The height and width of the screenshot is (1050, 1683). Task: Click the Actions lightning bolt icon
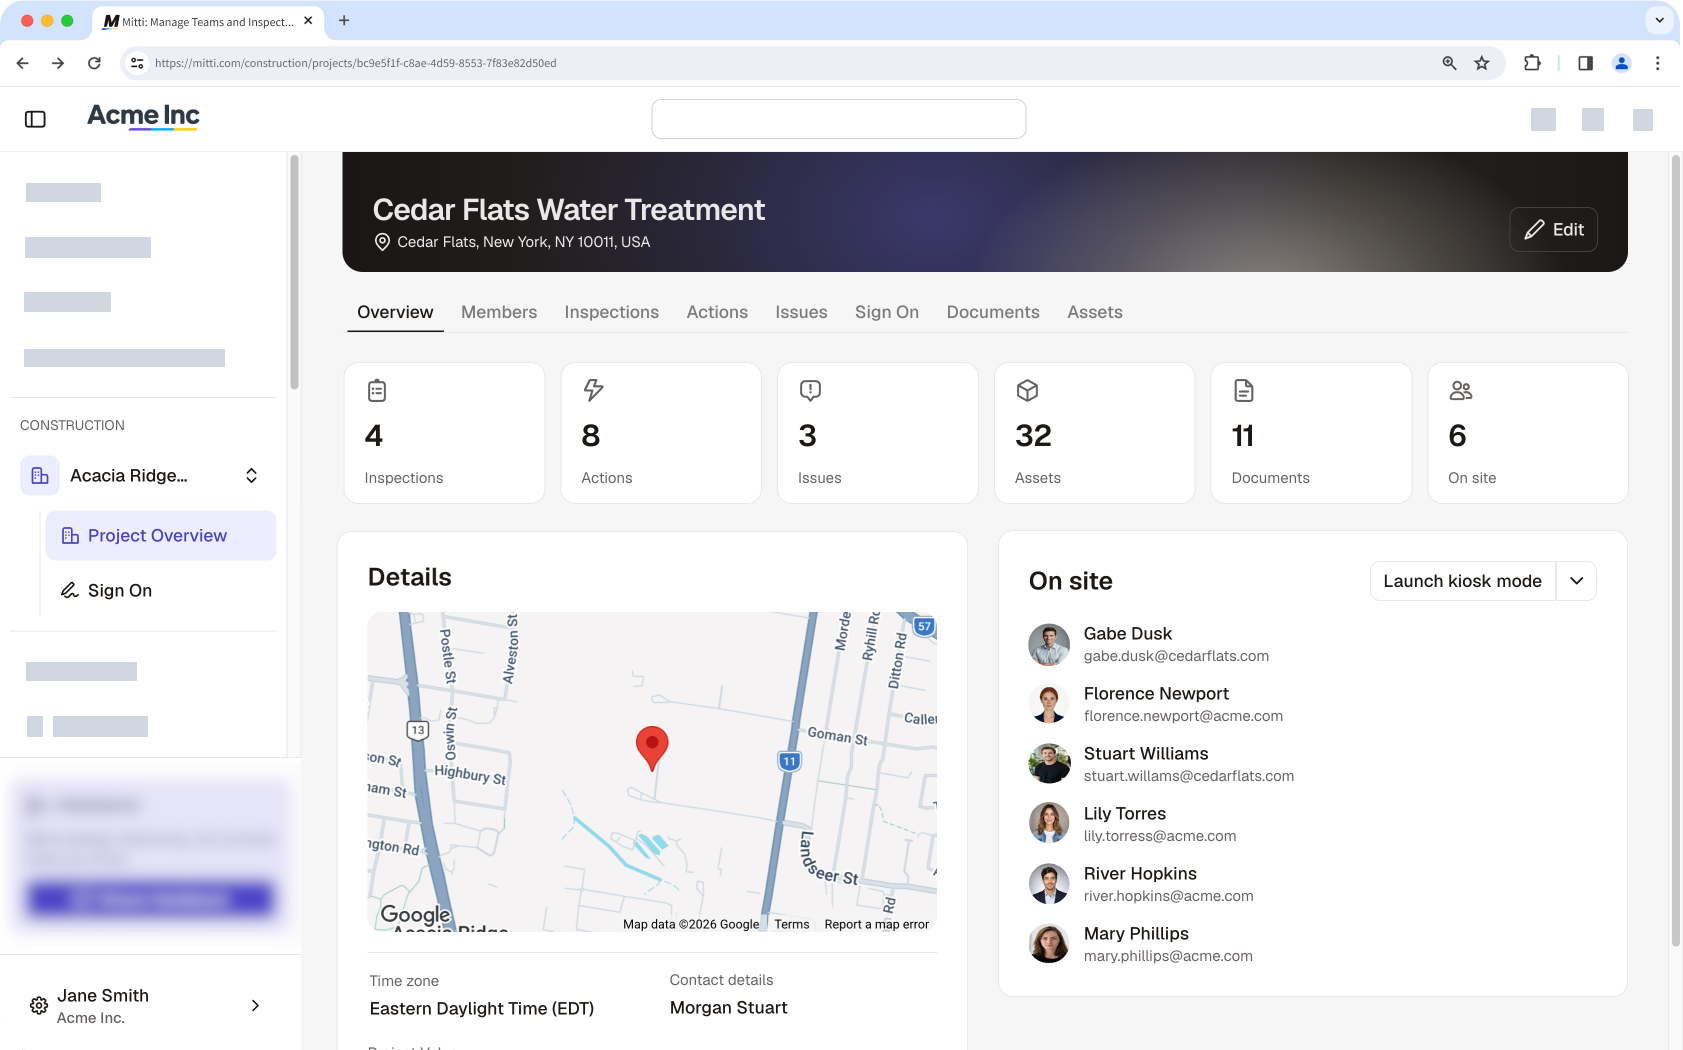point(594,390)
